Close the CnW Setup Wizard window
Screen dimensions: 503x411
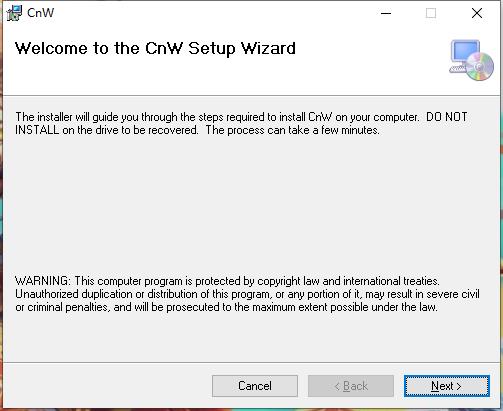[477, 13]
